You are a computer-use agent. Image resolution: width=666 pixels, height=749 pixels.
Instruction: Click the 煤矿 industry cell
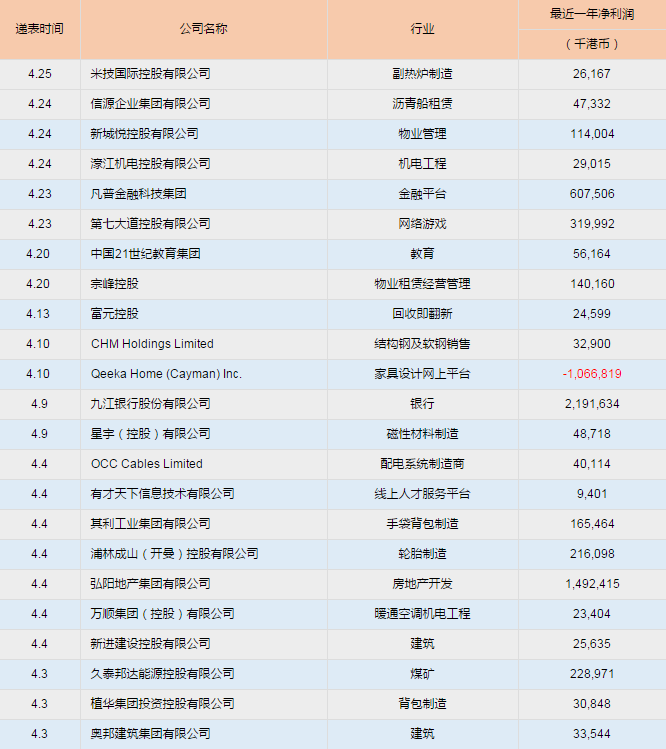[x=422, y=674]
